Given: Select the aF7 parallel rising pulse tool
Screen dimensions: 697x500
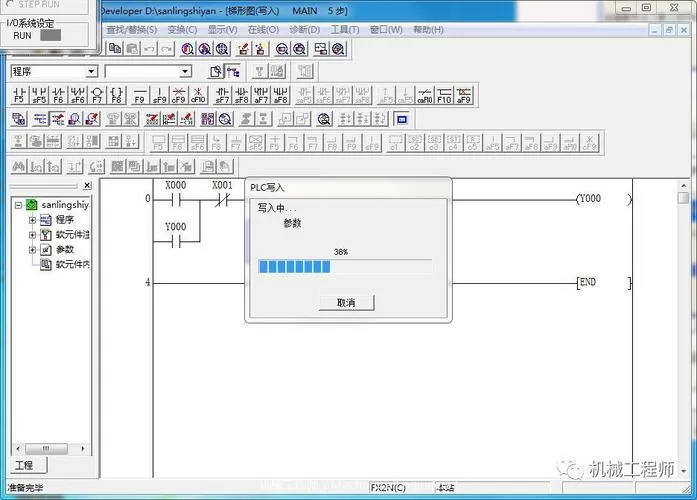Looking at the screenshot, I should [x=261, y=95].
